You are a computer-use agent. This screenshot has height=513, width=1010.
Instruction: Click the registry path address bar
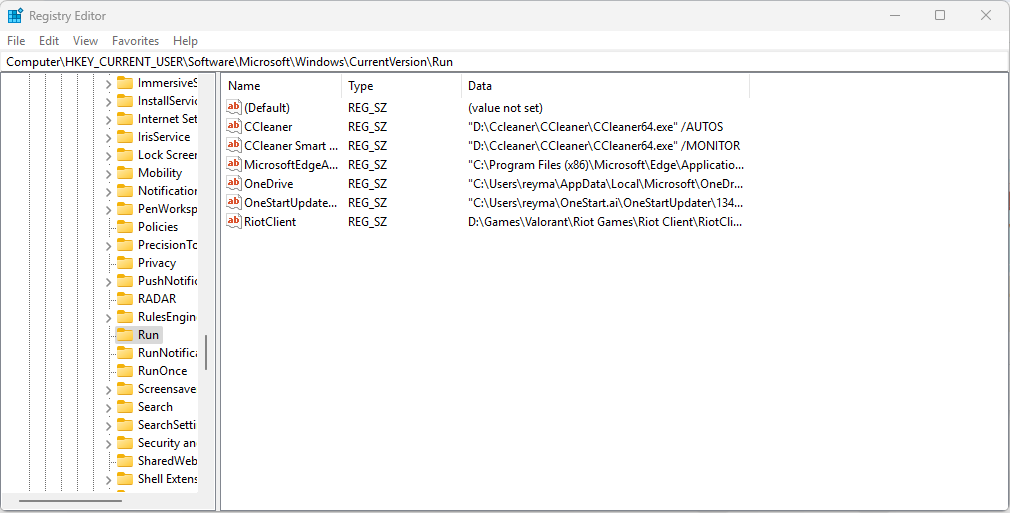(504, 62)
